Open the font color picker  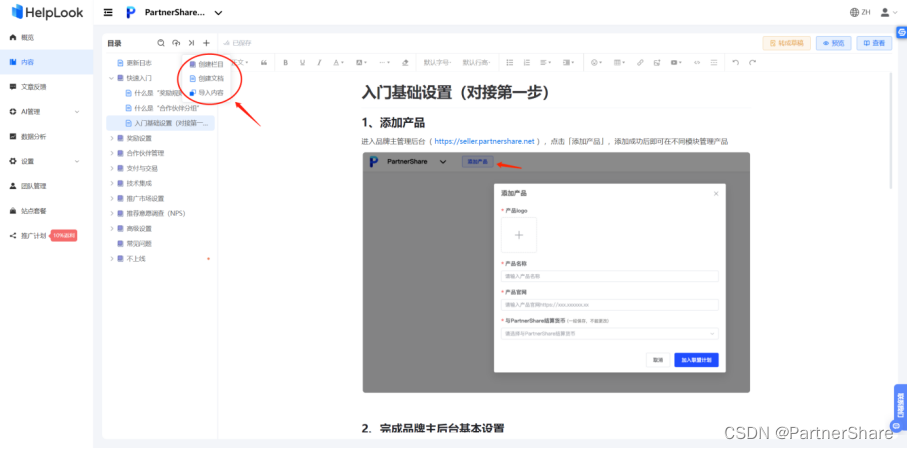(338, 63)
